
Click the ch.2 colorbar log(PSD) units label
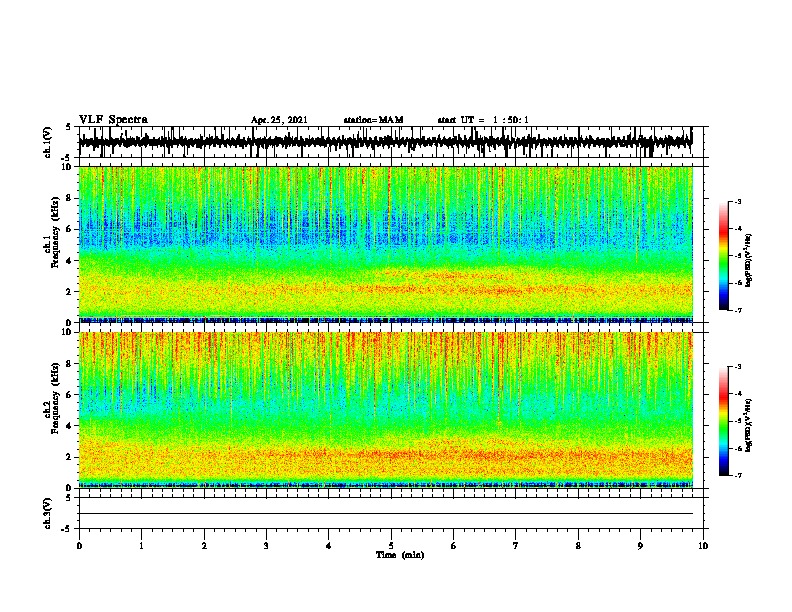pos(748,425)
